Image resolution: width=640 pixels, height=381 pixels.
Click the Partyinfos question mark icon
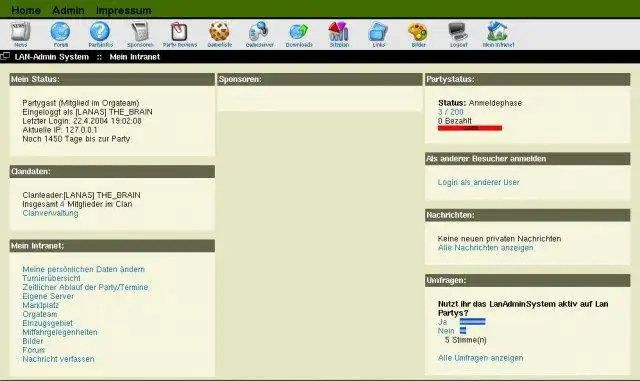100,32
